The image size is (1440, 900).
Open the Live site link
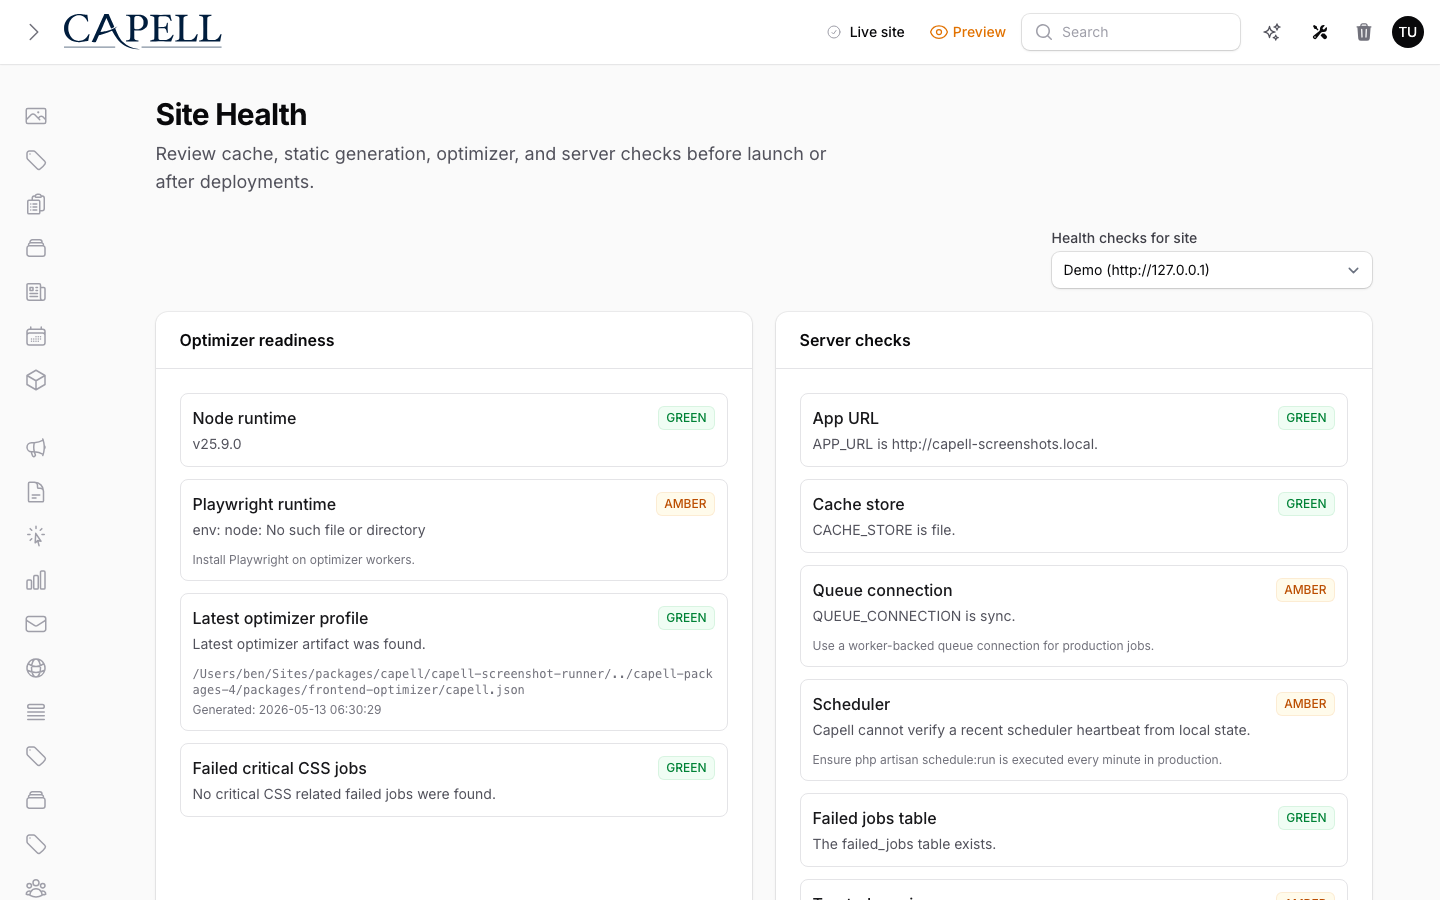(x=865, y=32)
